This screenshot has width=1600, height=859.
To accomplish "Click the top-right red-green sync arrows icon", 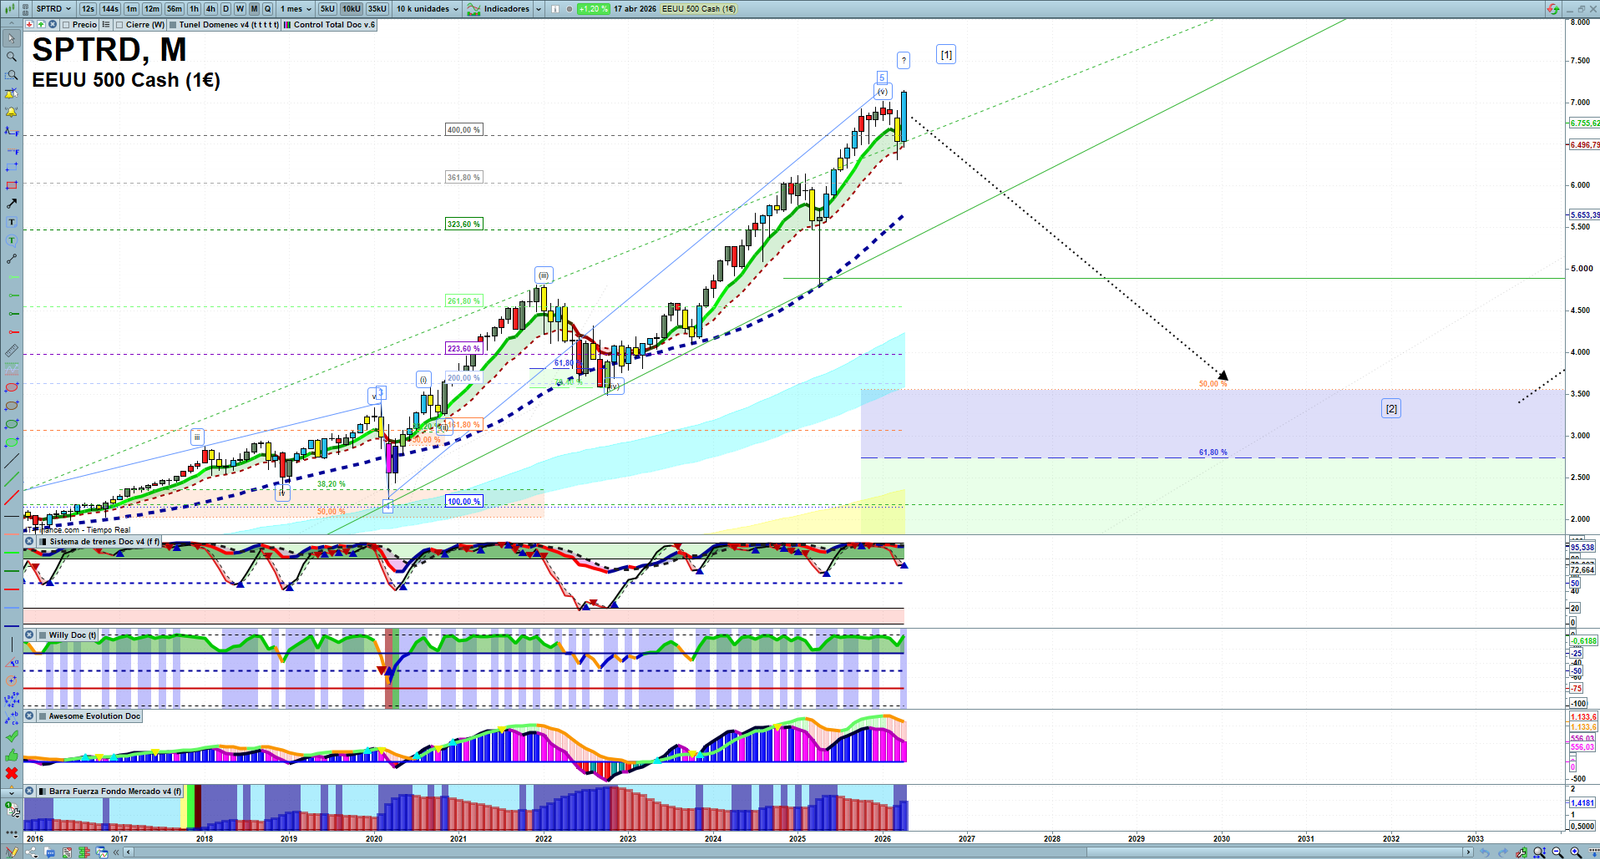I will pos(1552,9).
